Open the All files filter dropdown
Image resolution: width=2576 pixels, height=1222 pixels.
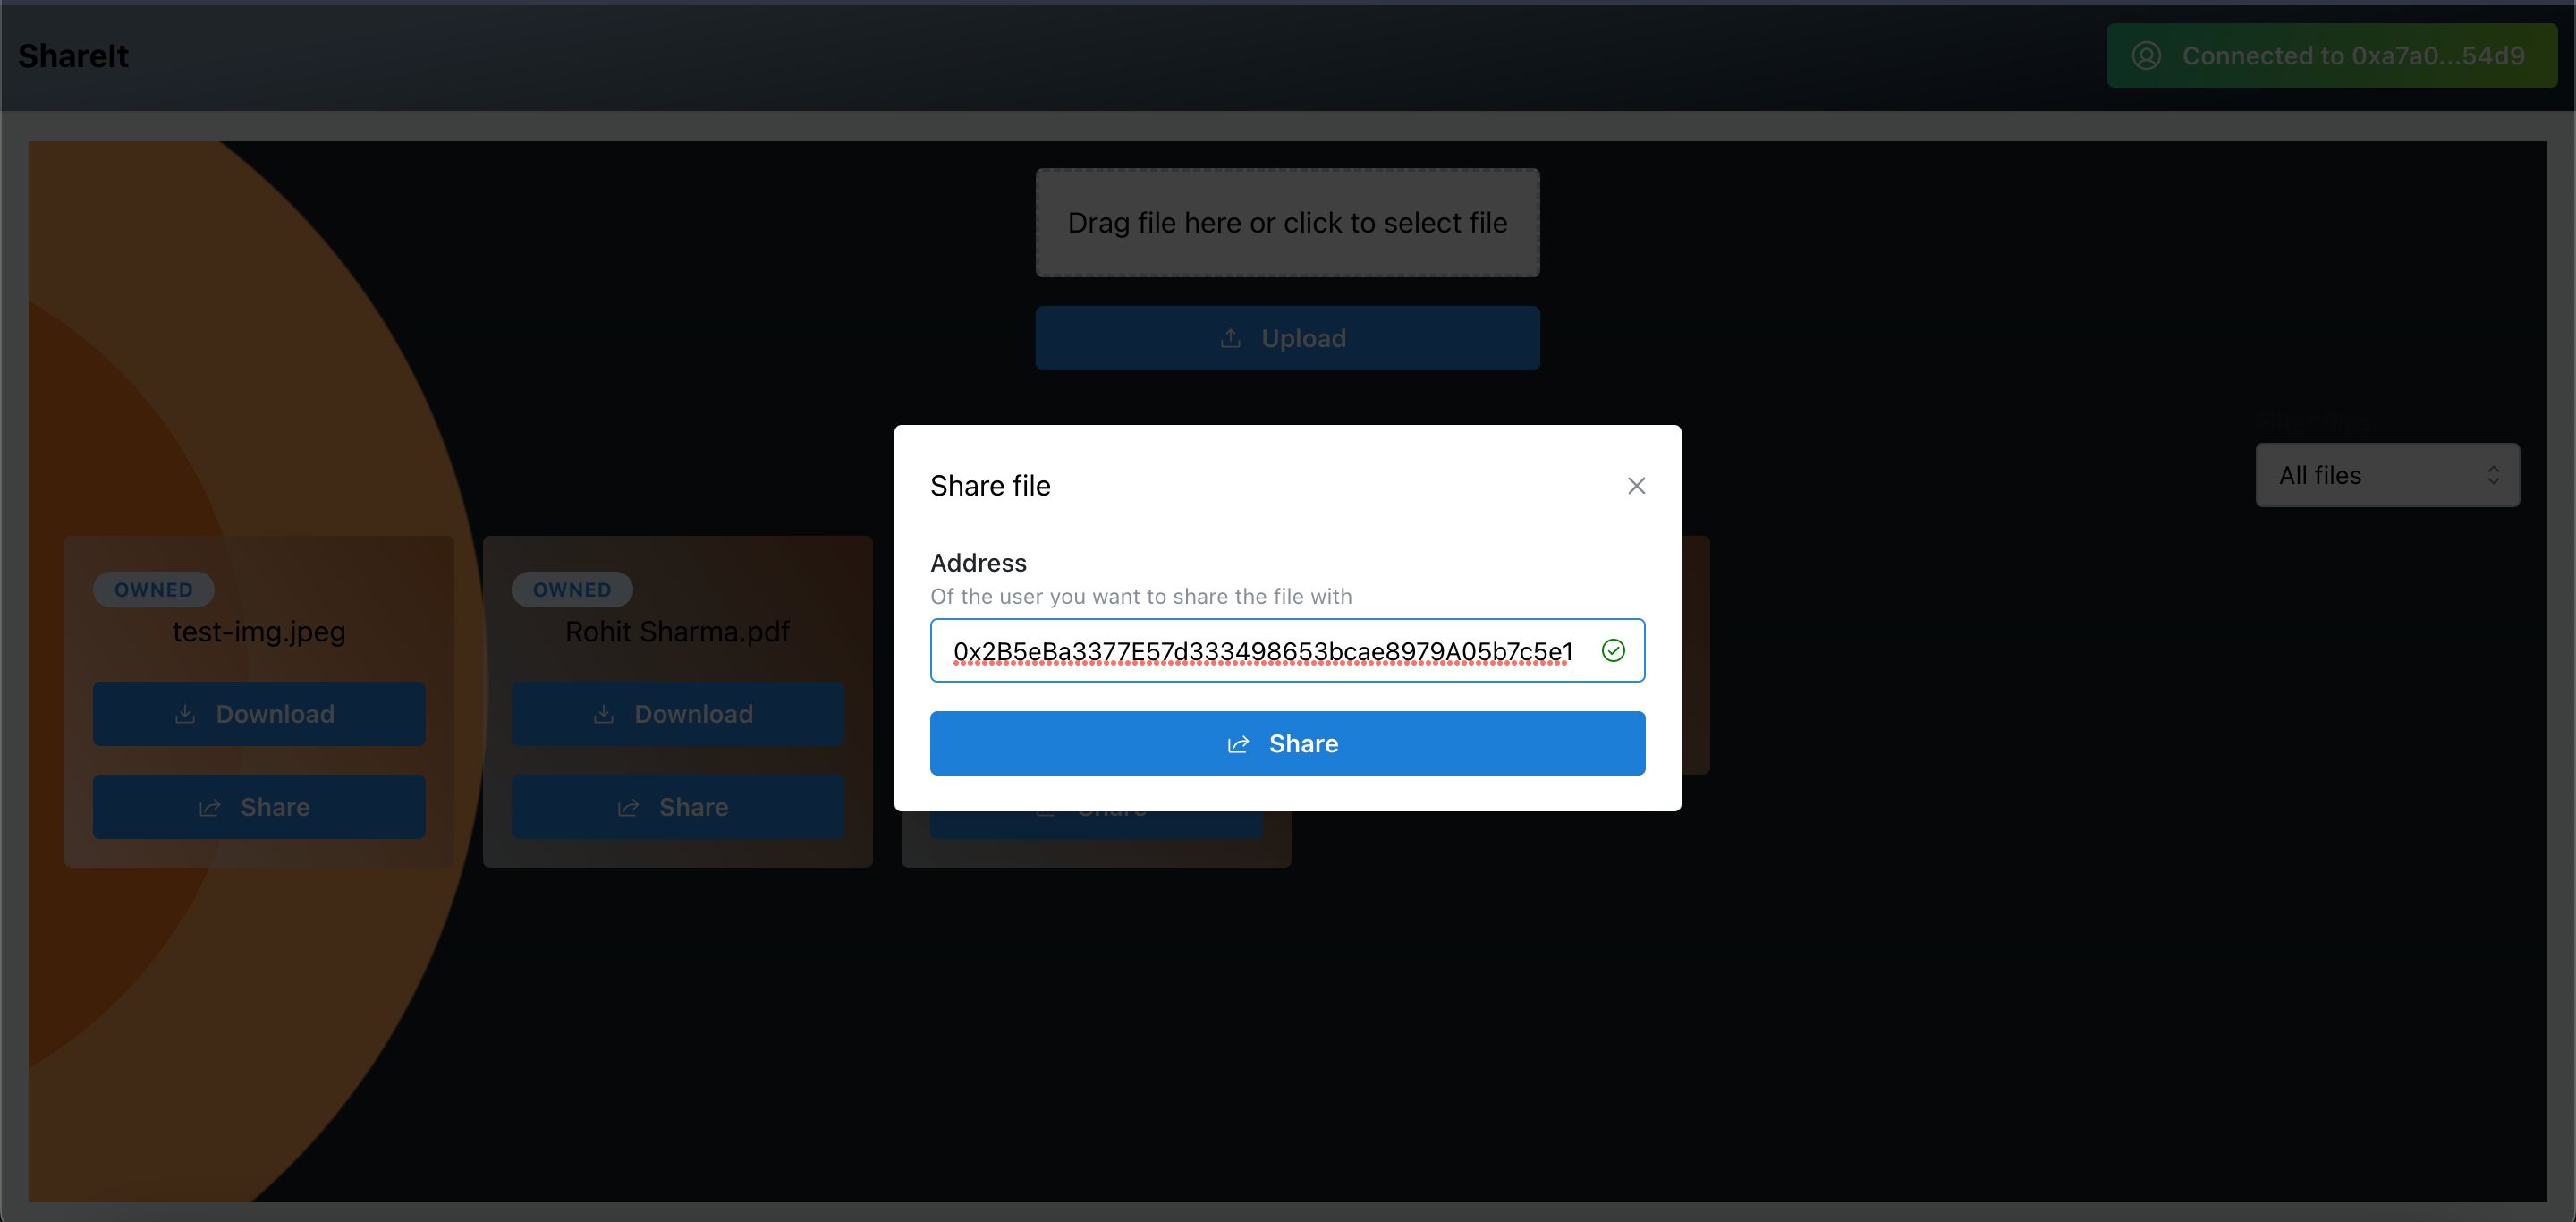(2387, 475)
